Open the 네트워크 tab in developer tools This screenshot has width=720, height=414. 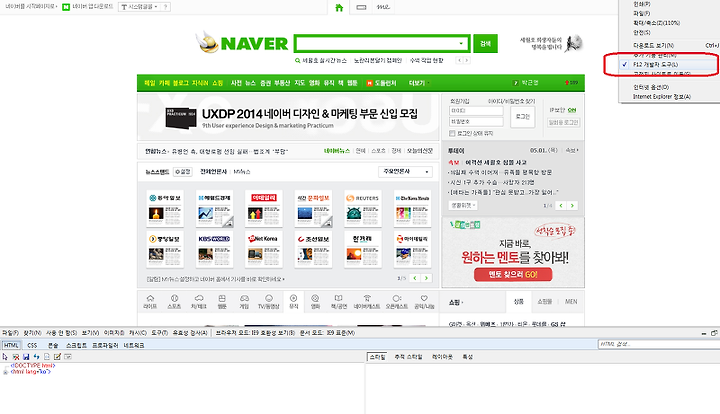click(134, 345)
